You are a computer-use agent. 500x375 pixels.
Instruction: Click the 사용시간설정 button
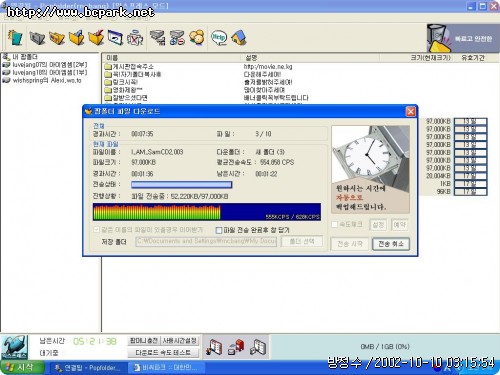tap(179, 341)
